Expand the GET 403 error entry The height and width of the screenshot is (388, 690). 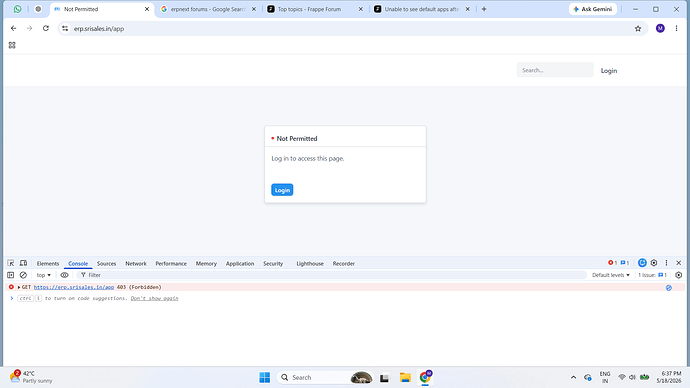[x=19, y=287]
